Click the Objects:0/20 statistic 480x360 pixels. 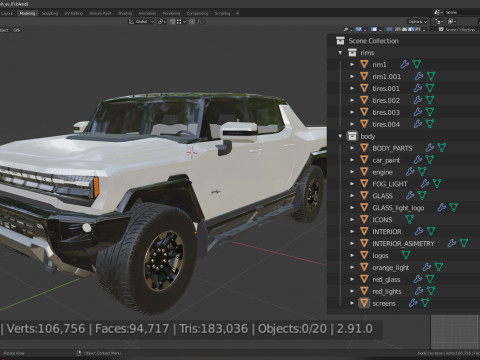pos(292,329)
